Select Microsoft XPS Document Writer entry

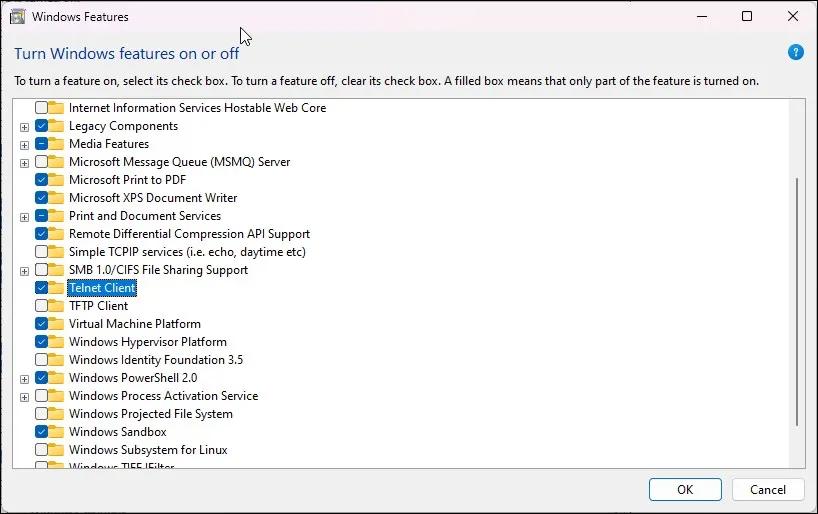(152, 198)
